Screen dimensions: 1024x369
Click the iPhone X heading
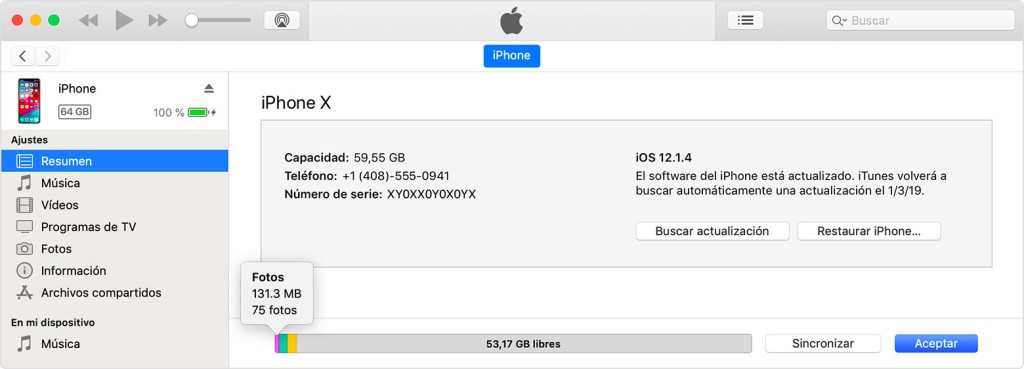coord(296,103)
